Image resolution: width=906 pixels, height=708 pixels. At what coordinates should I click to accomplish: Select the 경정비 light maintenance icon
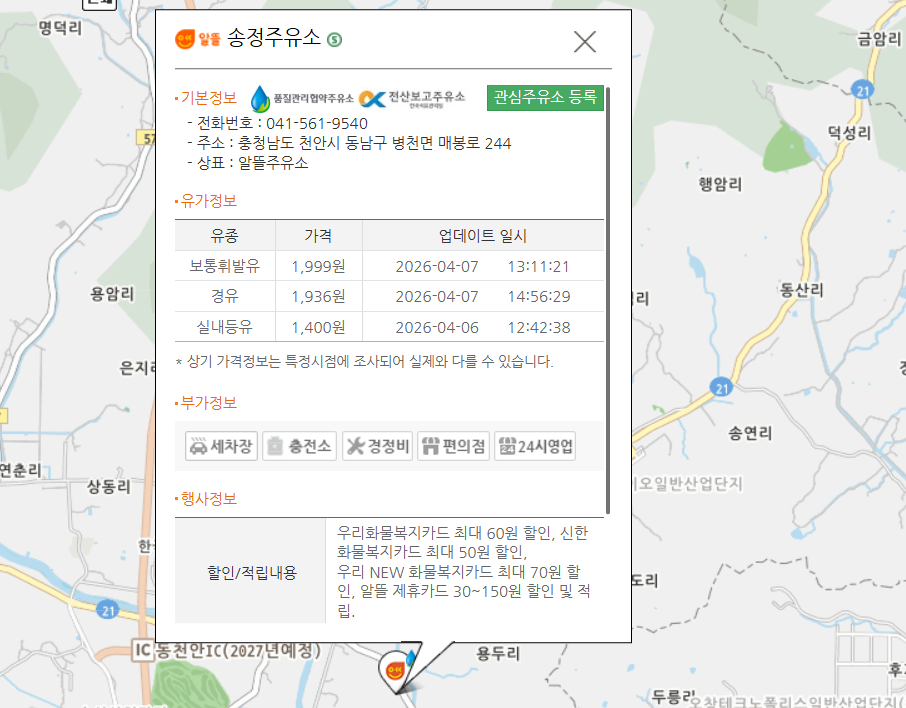(377, 447)
